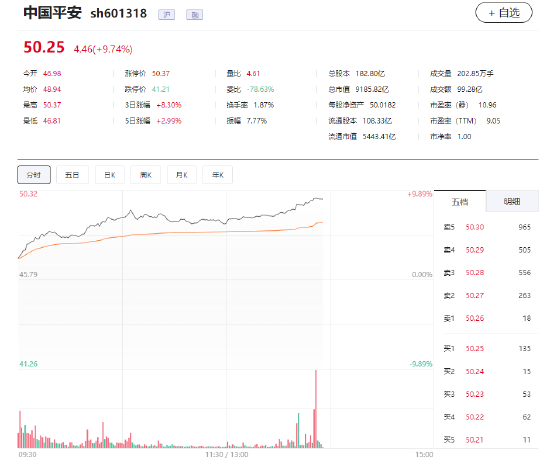Click the 流通市值 value 5443.41亿
The width and height of the screenshot is (550, 464).
(x=379, y=136)
